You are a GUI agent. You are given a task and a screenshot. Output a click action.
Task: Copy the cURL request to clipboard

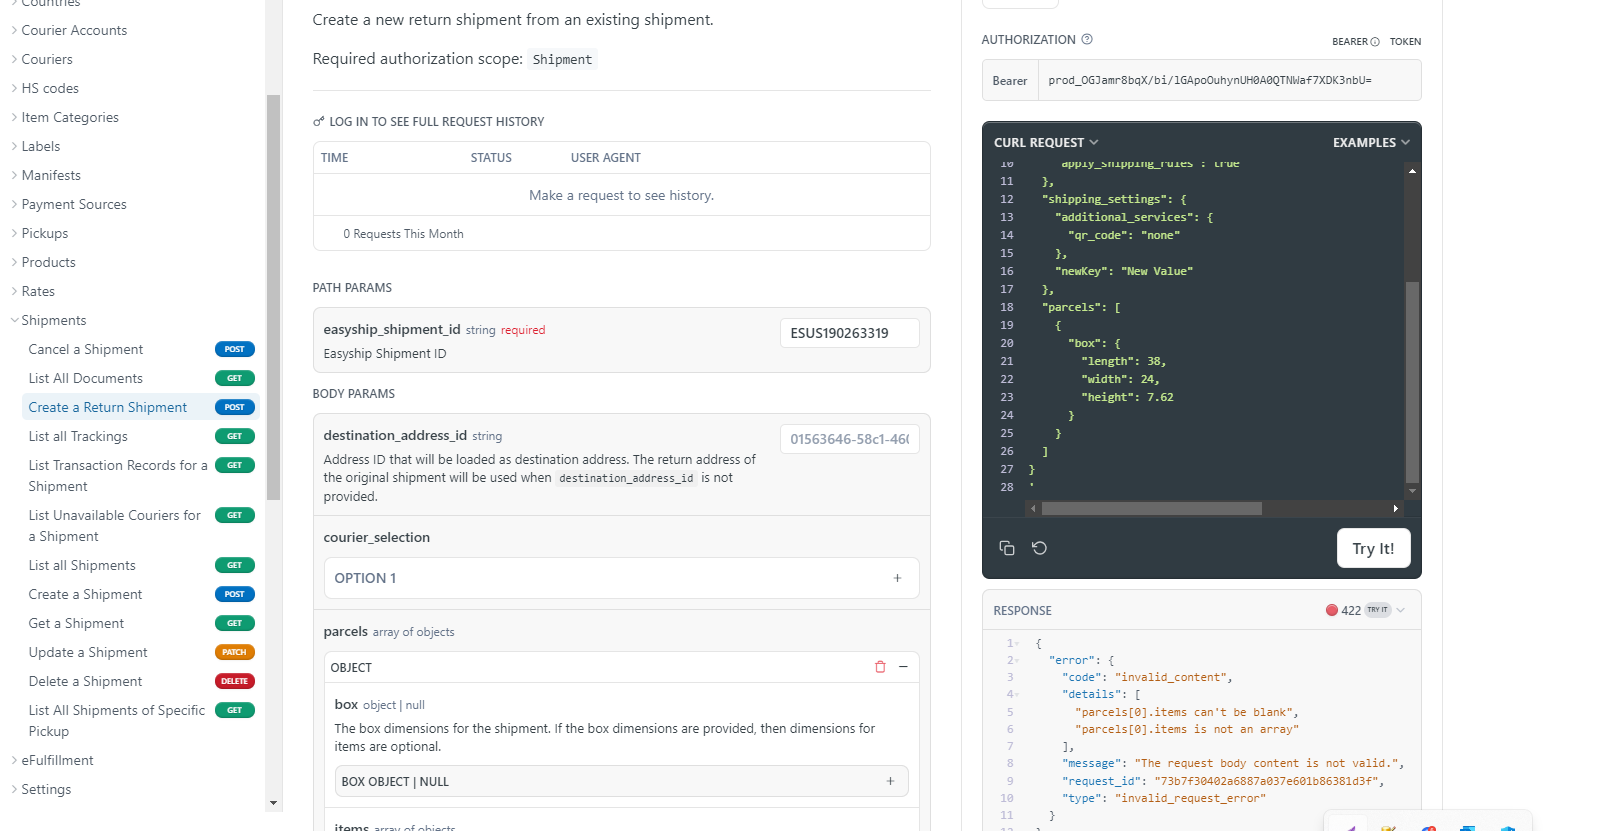[x=1007, y=548]
